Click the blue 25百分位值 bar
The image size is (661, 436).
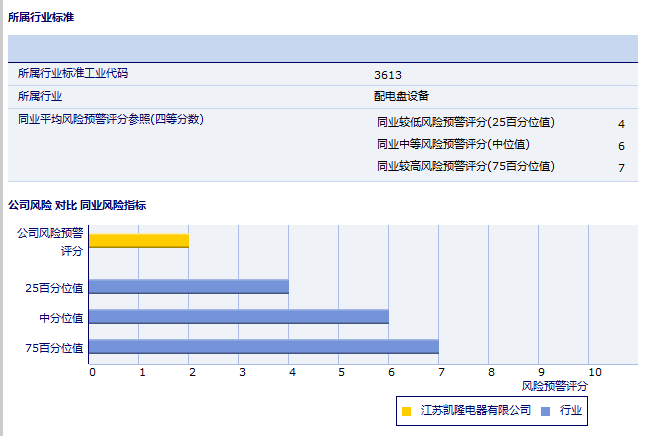pyautogui.click(x=189, y=287)
